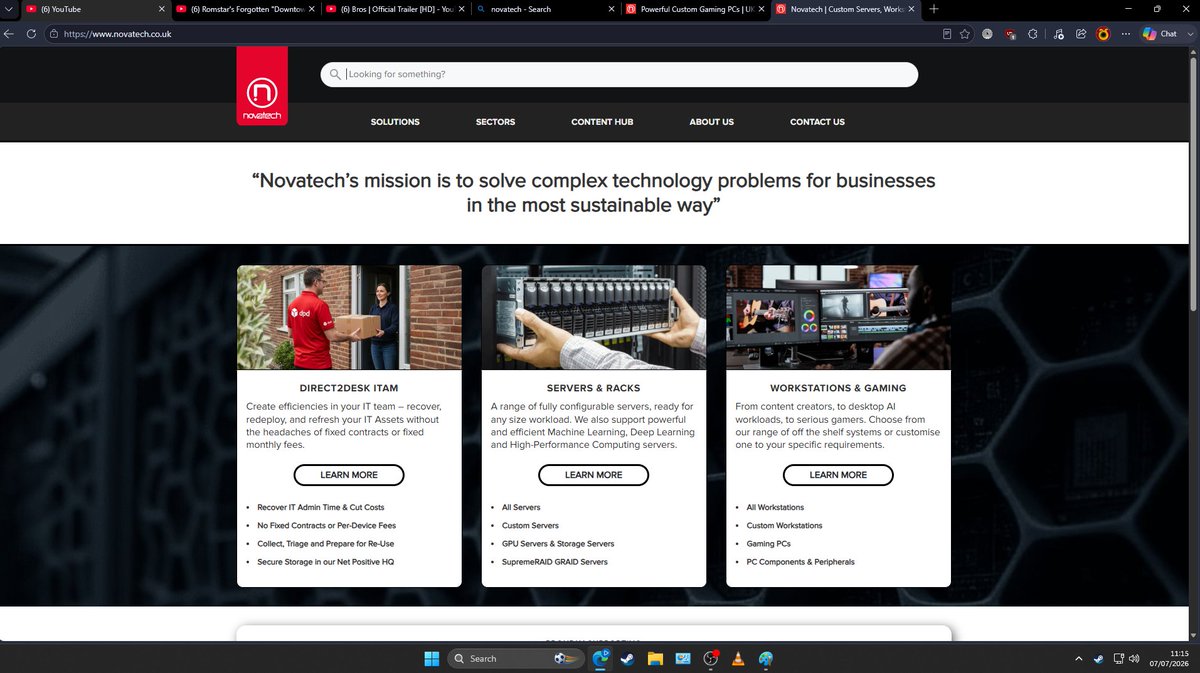Open the SOLUTIONS menu
This screenshot has width=1200, height=673.
[395, 122]
